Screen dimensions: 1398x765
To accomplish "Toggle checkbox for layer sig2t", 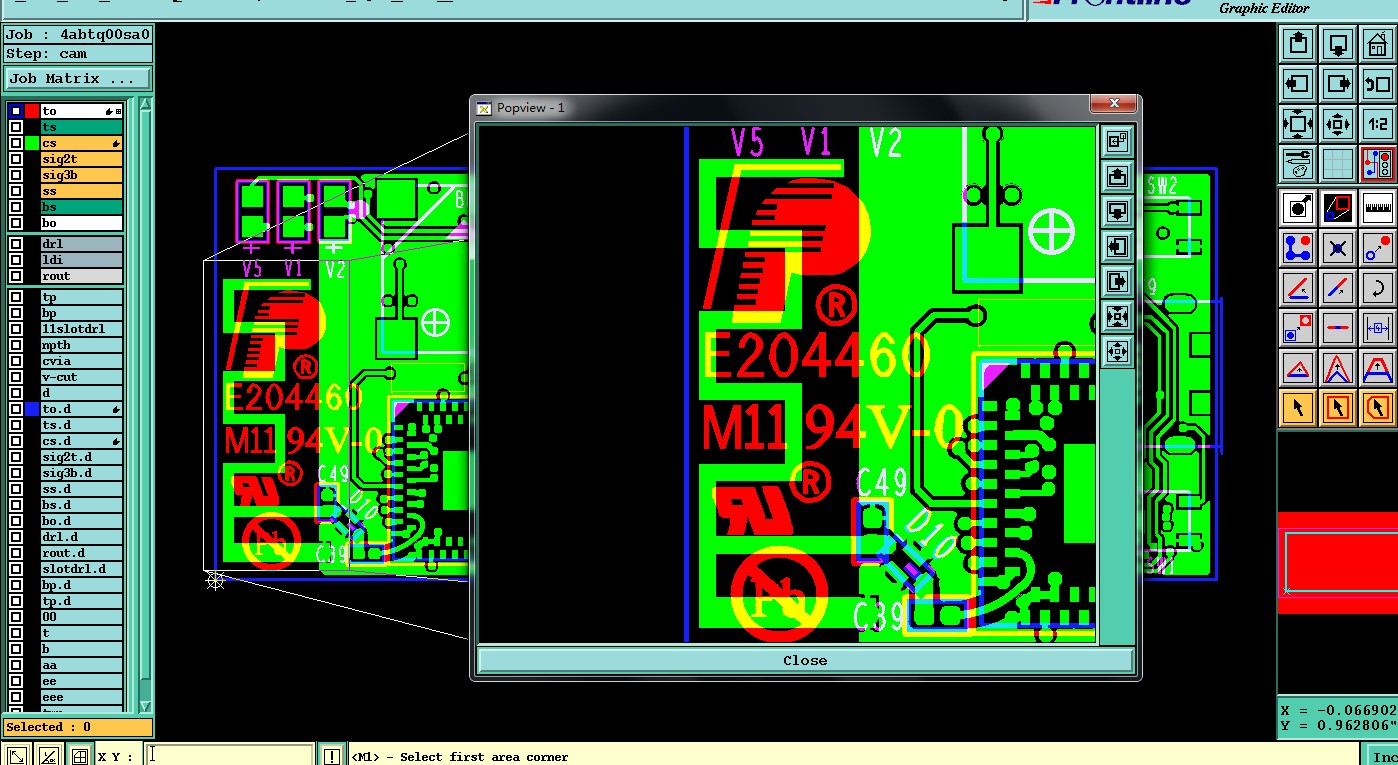I will click(15, 159).
